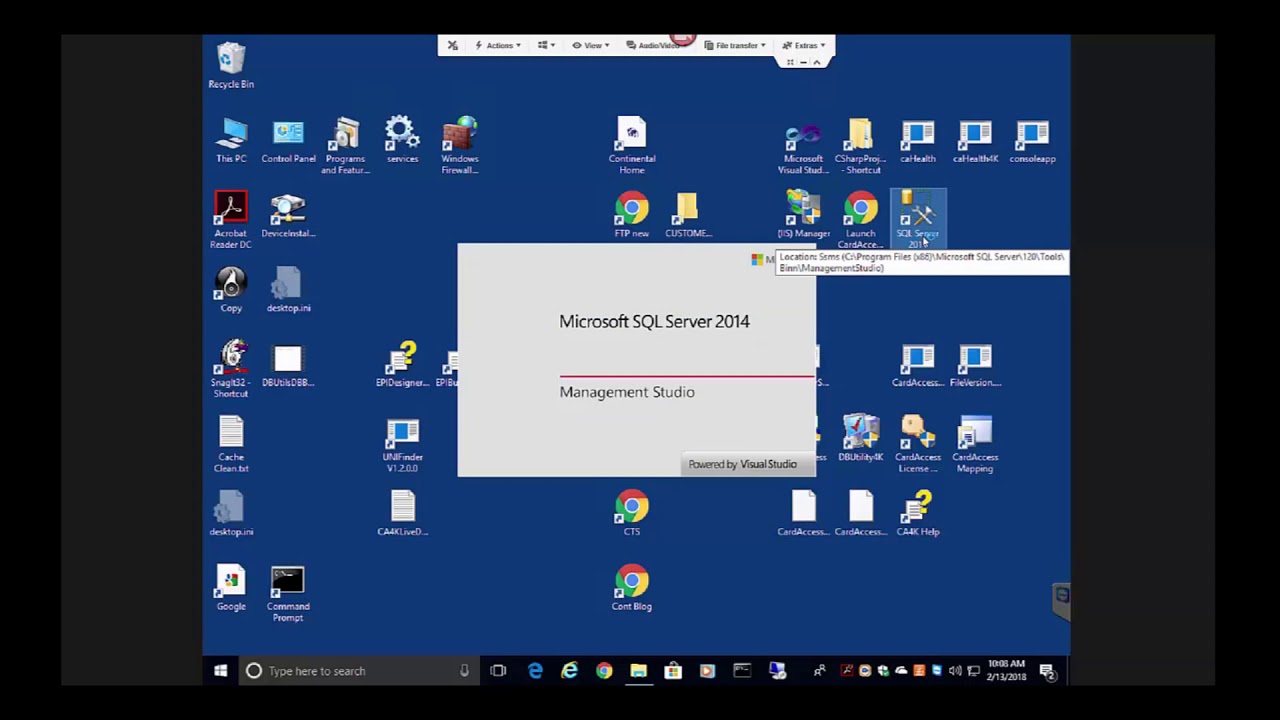Launch the Command Prompt desktop shortcut

pos(288,594)
